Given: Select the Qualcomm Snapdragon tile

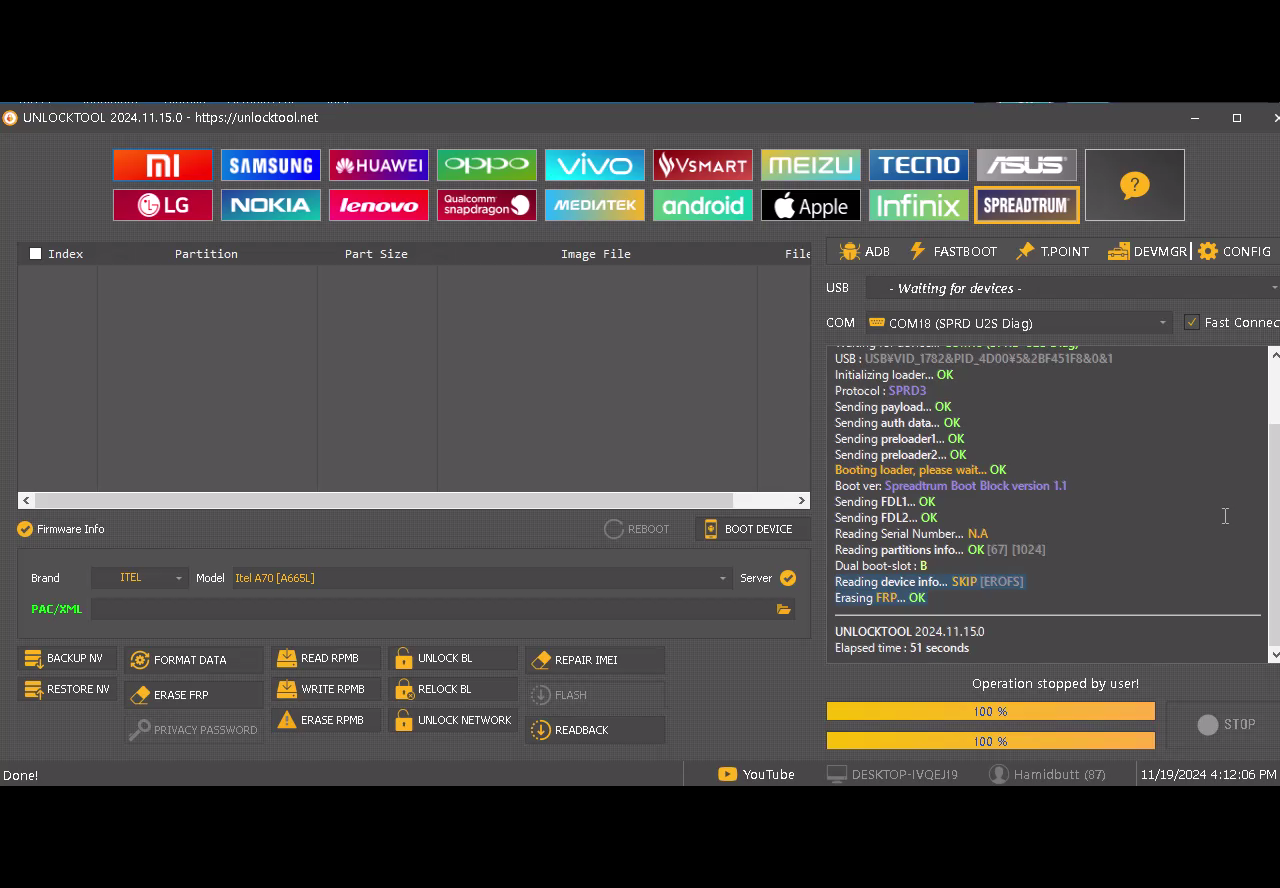Looking at the screenshot, I should 486,205.
